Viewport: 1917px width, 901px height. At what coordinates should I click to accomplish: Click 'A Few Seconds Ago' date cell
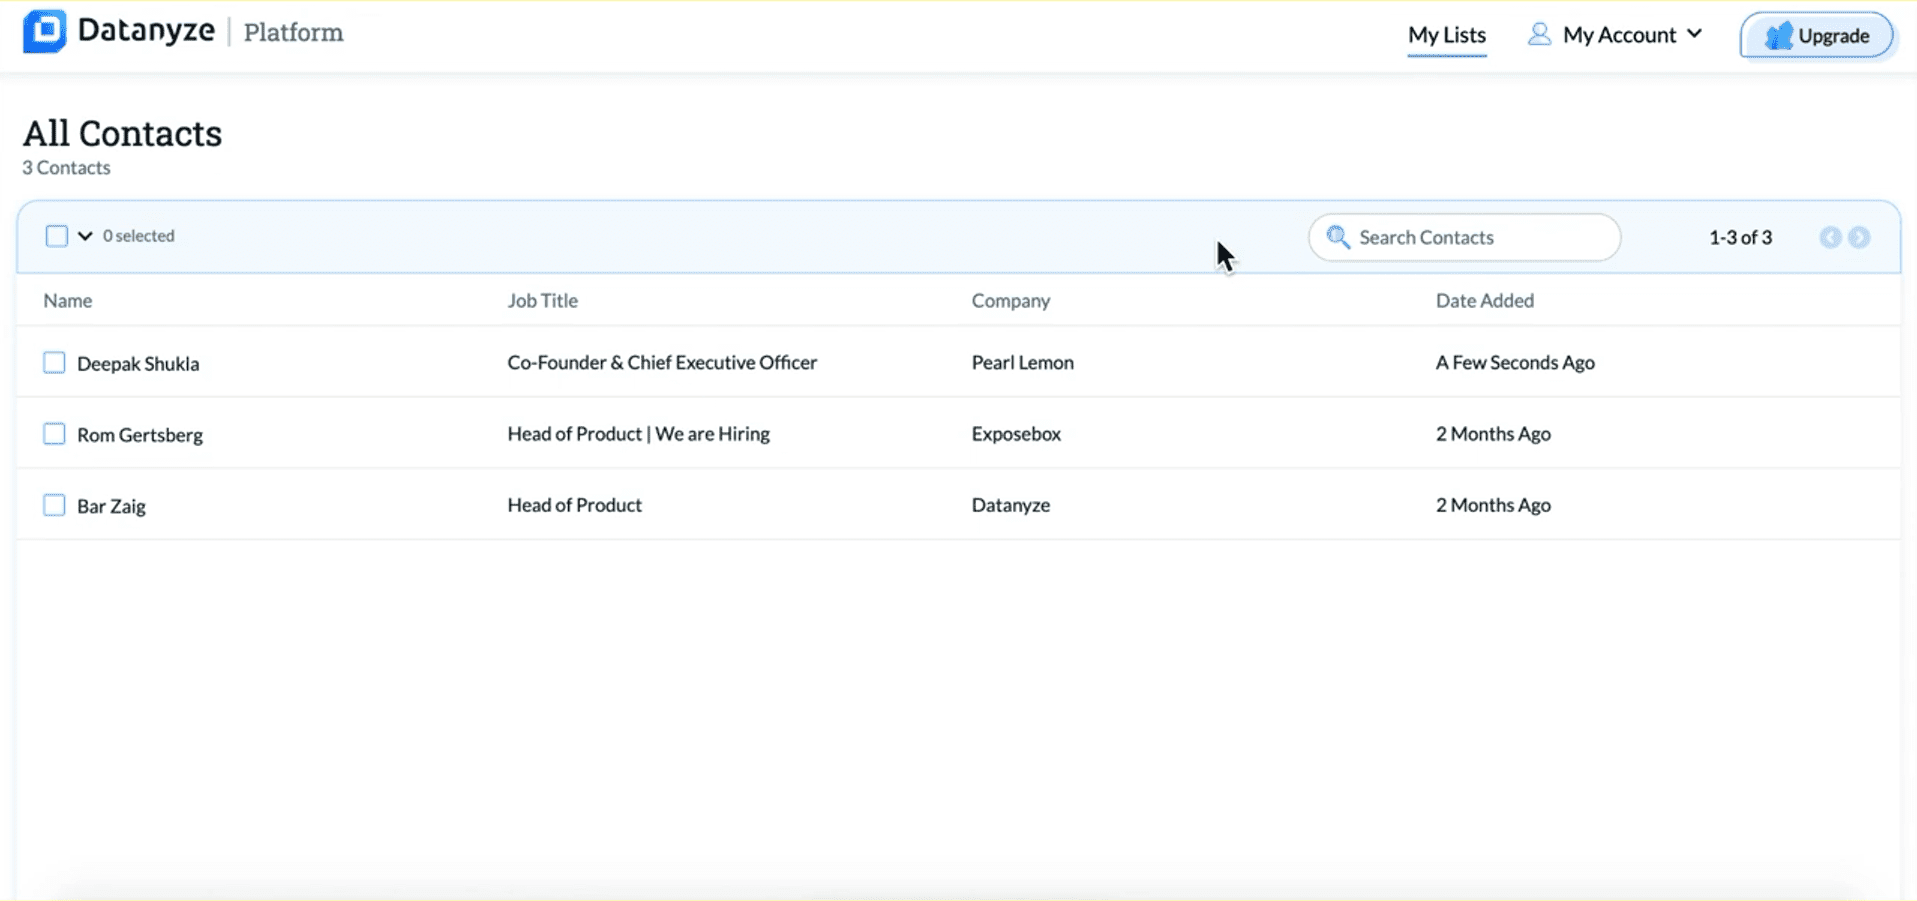click(x=1515, y=362)
